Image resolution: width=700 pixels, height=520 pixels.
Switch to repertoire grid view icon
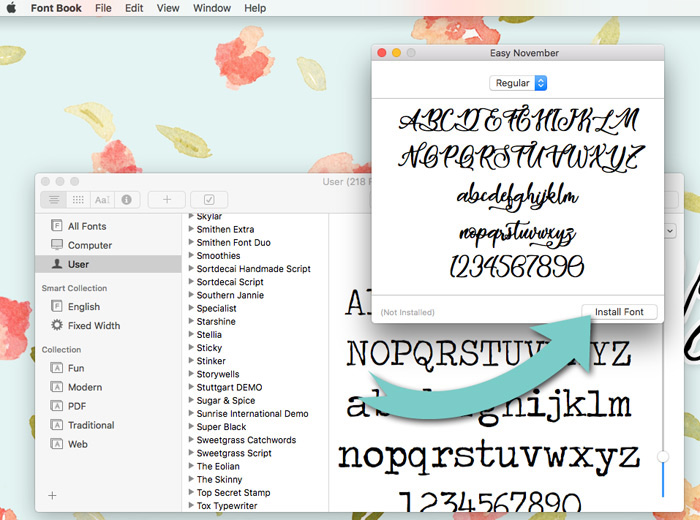pyautogui.click(x=78, y=200)
